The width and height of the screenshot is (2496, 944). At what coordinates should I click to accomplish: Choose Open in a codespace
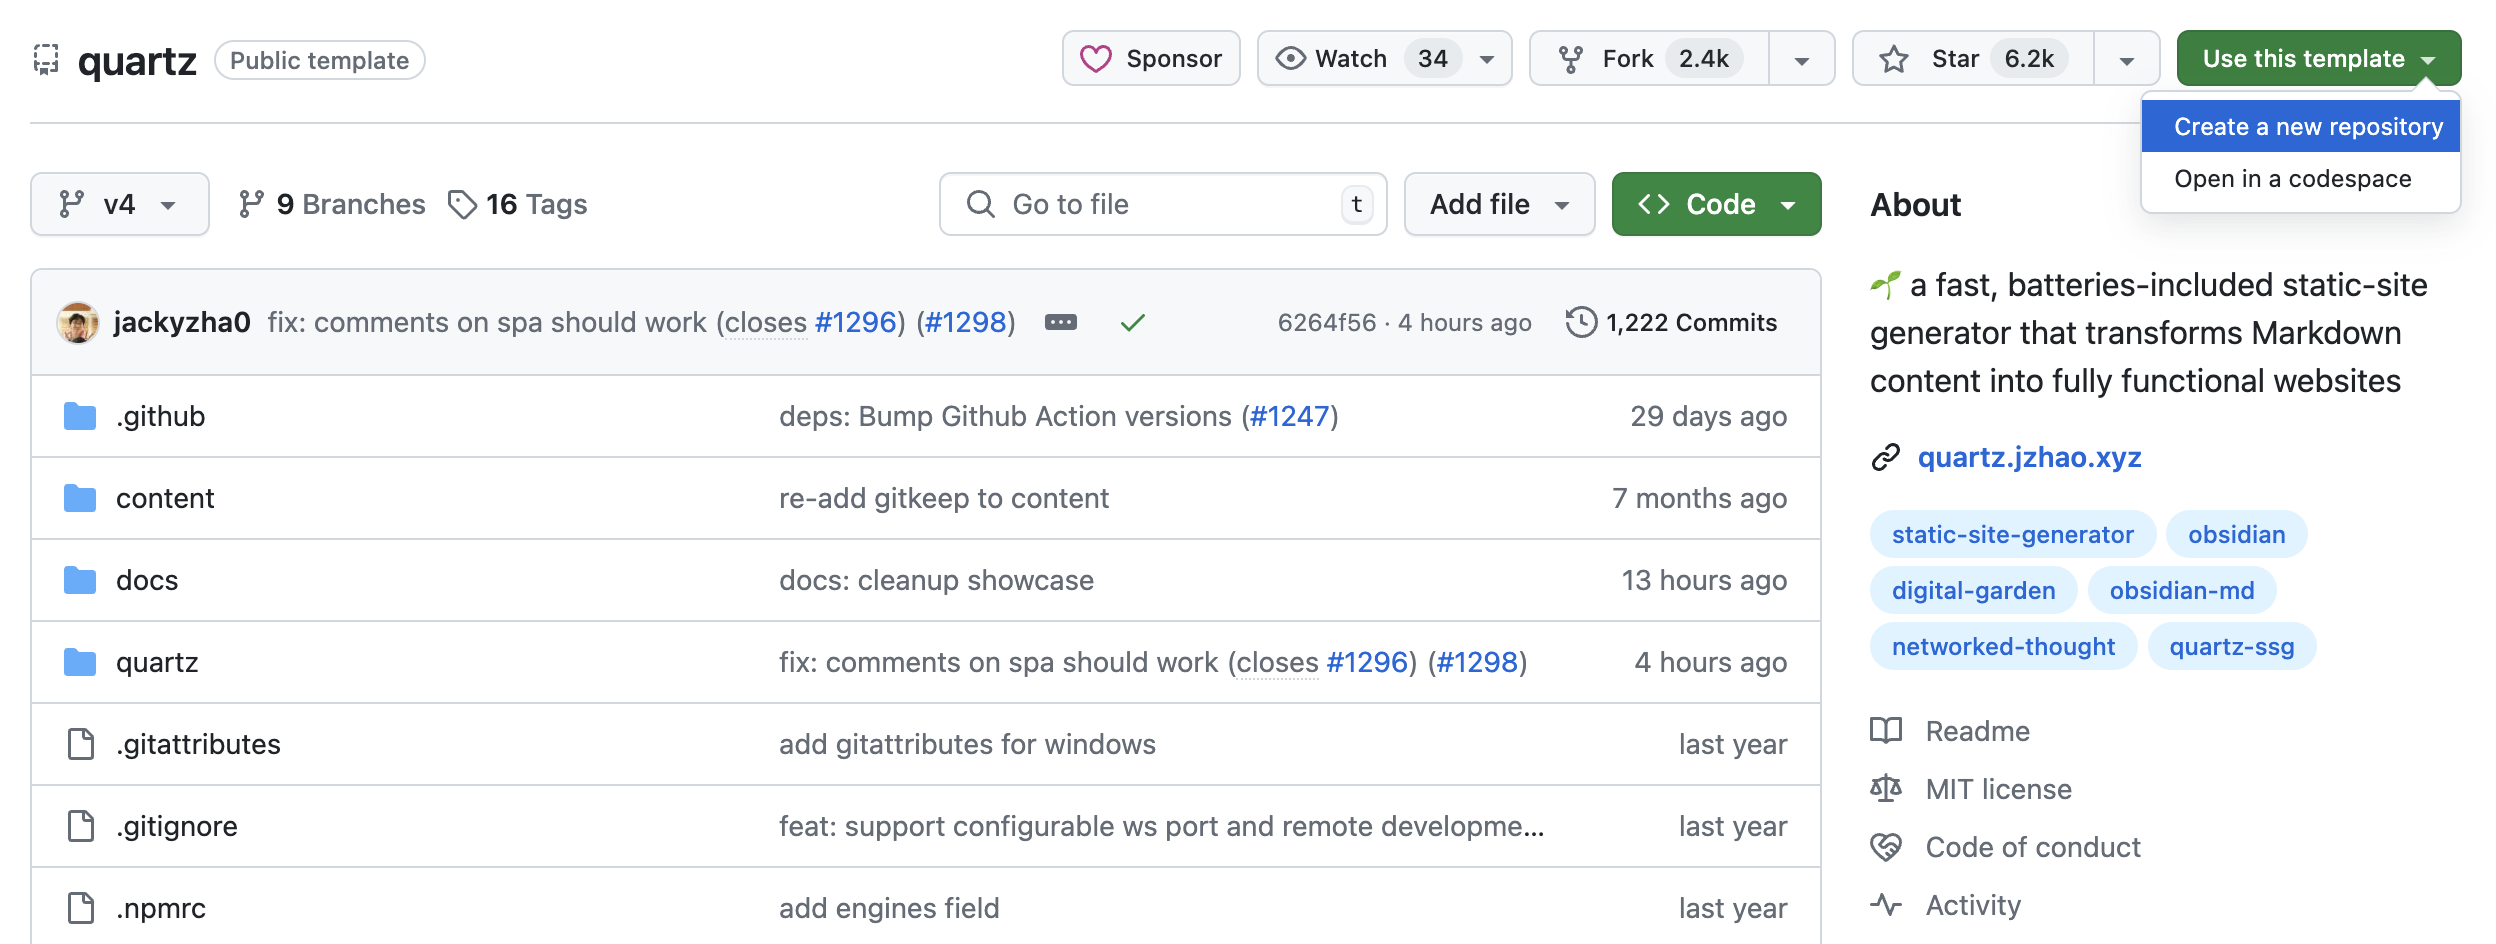tap(2292, 179)
